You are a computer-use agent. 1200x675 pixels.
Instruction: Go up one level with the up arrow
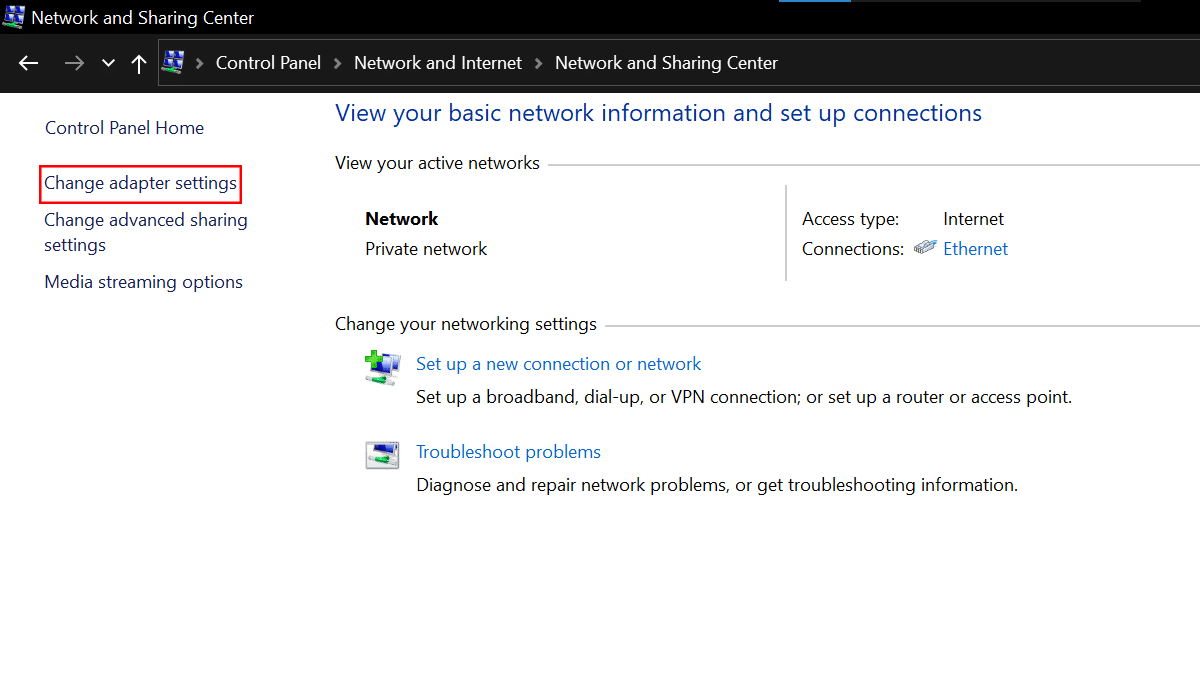139,63
